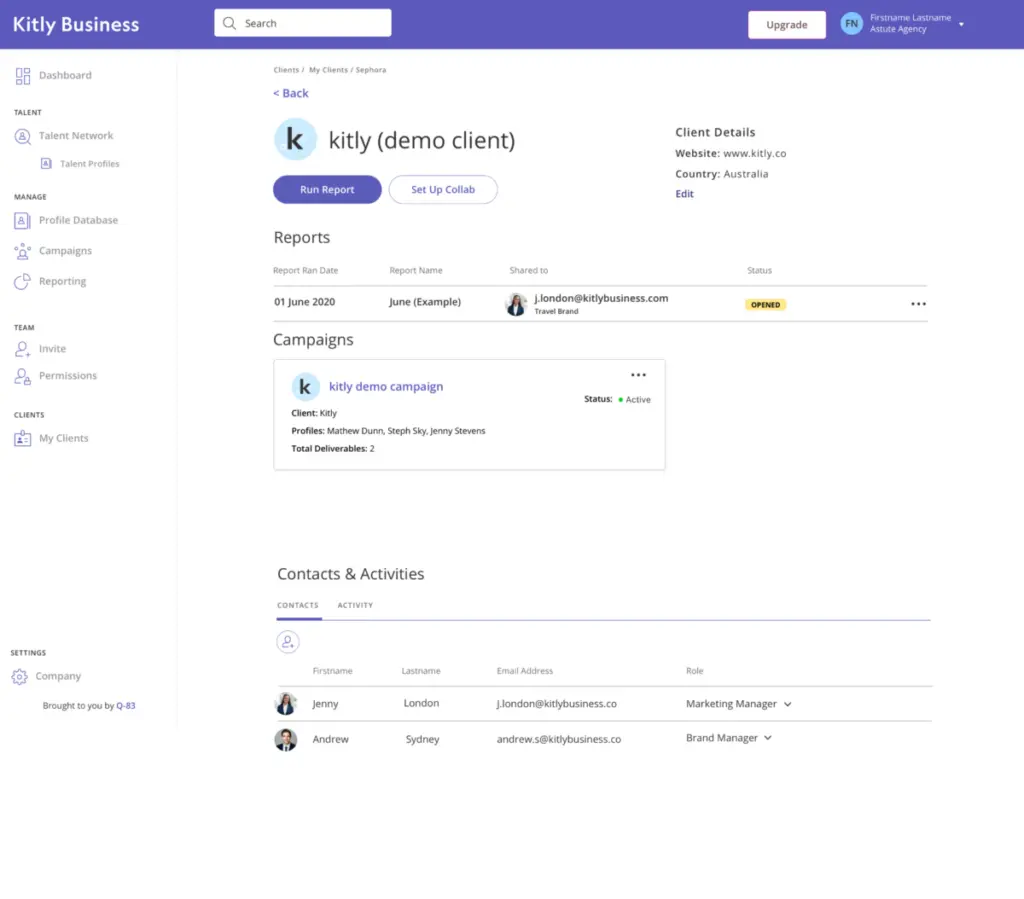Select the Invite icon under Team
The image size is (1024, 899).
click(x=24, y=348)
